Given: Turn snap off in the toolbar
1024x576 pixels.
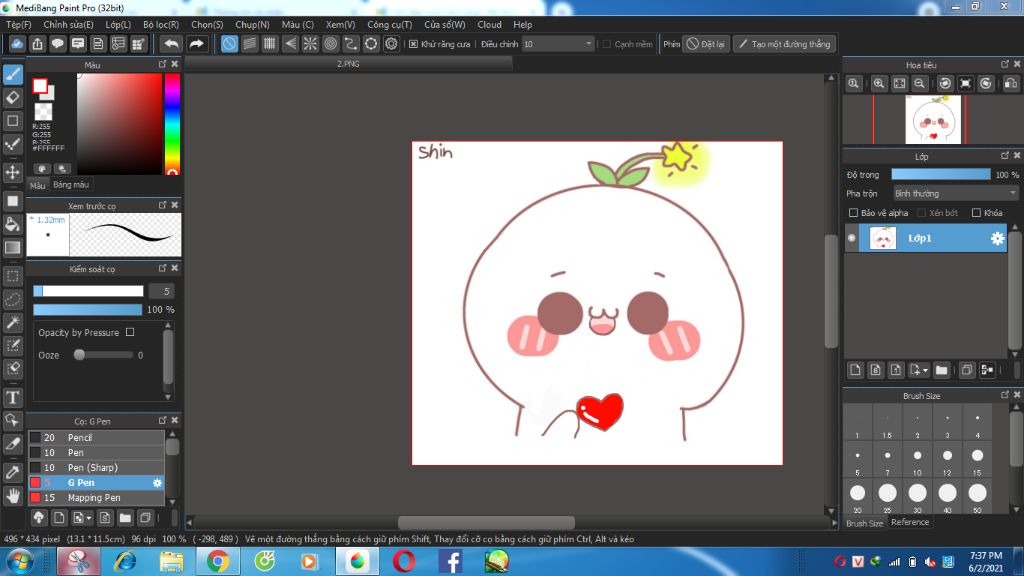Looking at the screenshot, I should click(x=229, y=44).
